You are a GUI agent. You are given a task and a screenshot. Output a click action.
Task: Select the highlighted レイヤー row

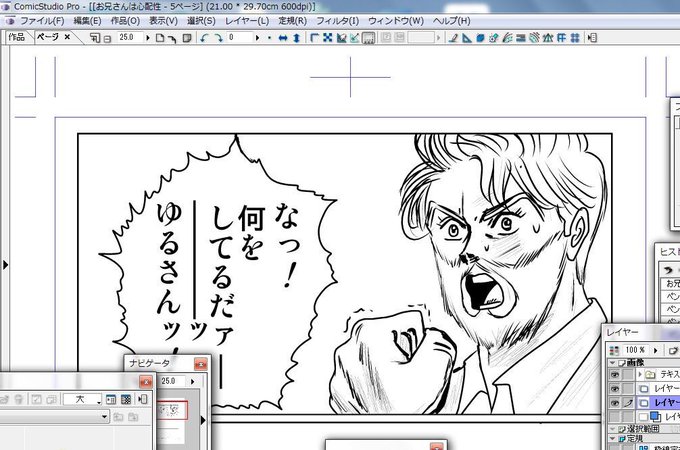pyautogui.click(x=658, y=403)
